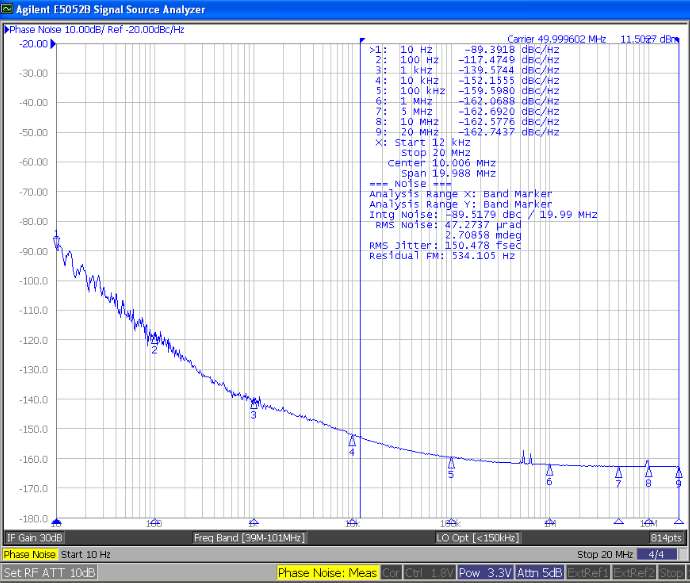The width and height of the screenshot is (690, 583).
Task: Toggle the Cor correction indicator
Action: pyautogui.click(x=390, y=573)
